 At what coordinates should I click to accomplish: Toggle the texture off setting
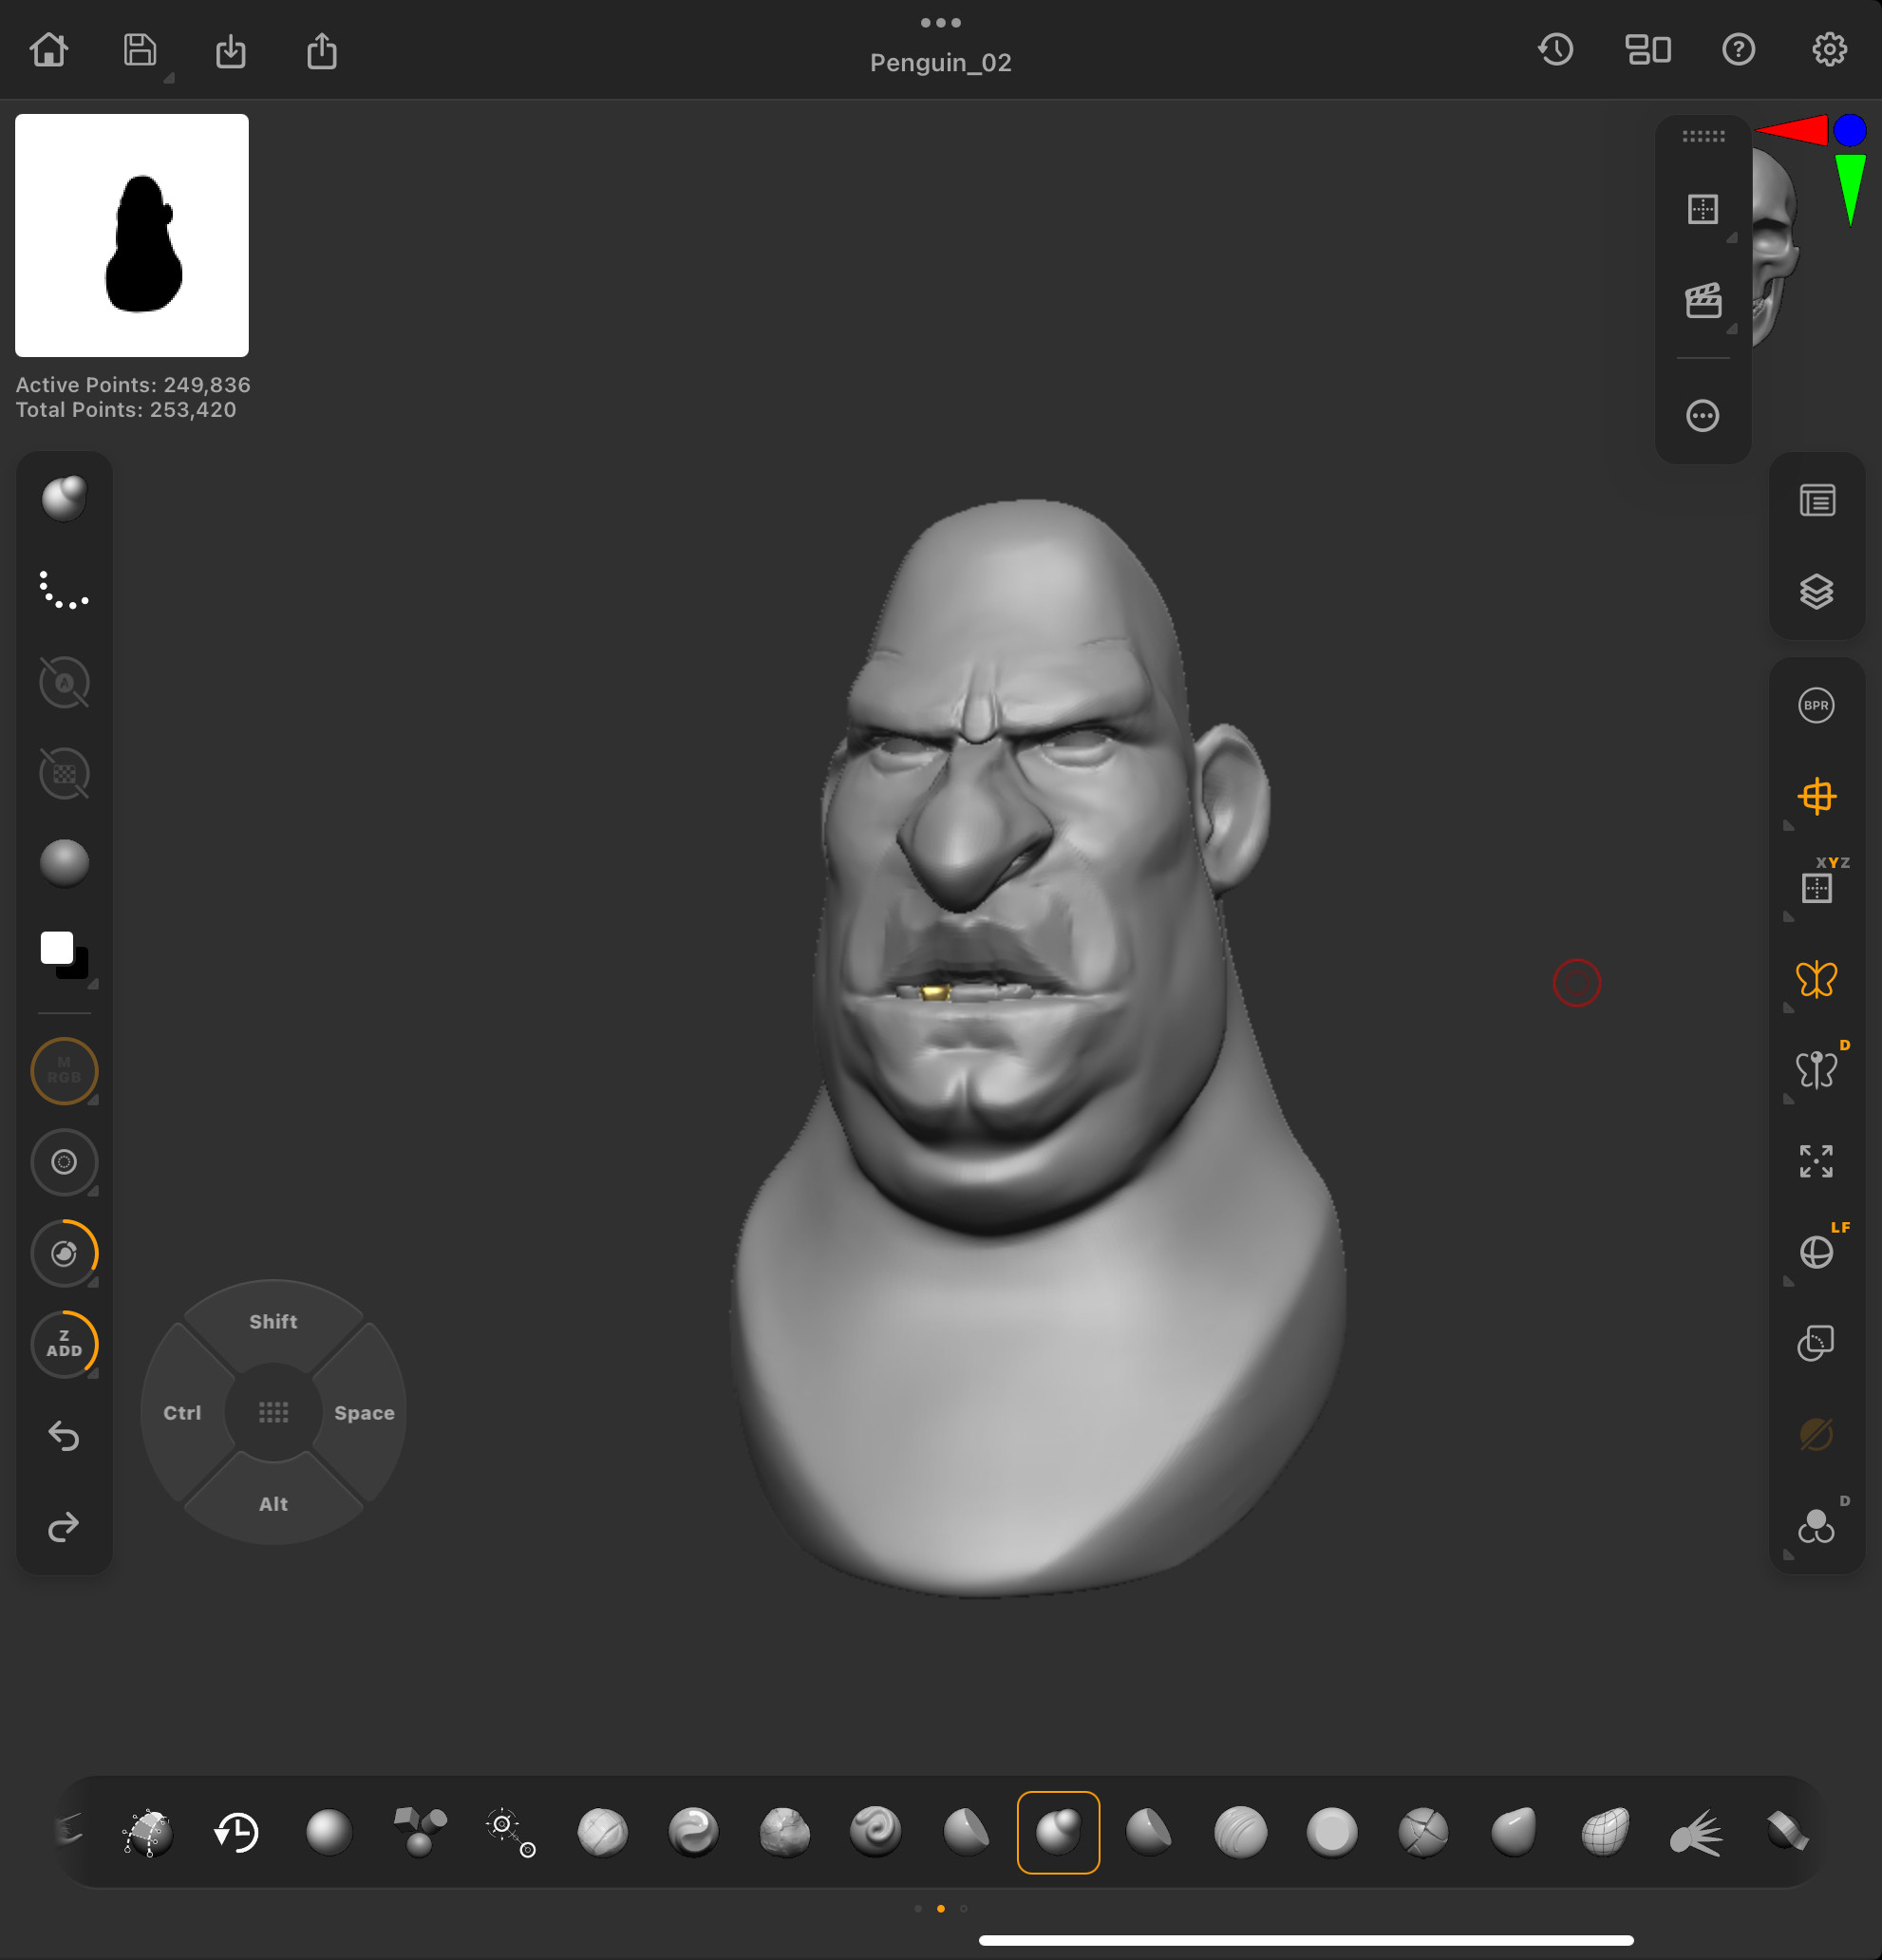coord(64,773)
